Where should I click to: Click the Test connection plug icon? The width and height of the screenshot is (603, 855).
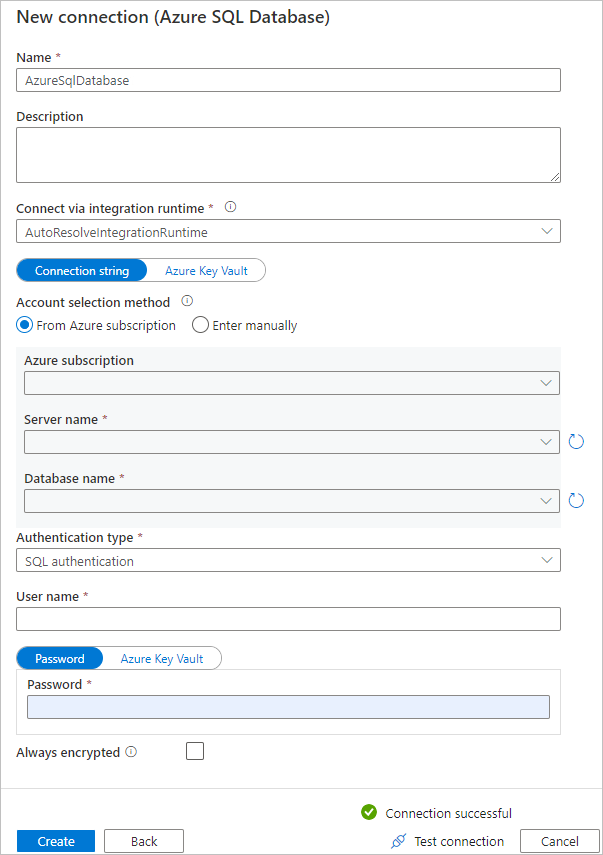(395, 841)
